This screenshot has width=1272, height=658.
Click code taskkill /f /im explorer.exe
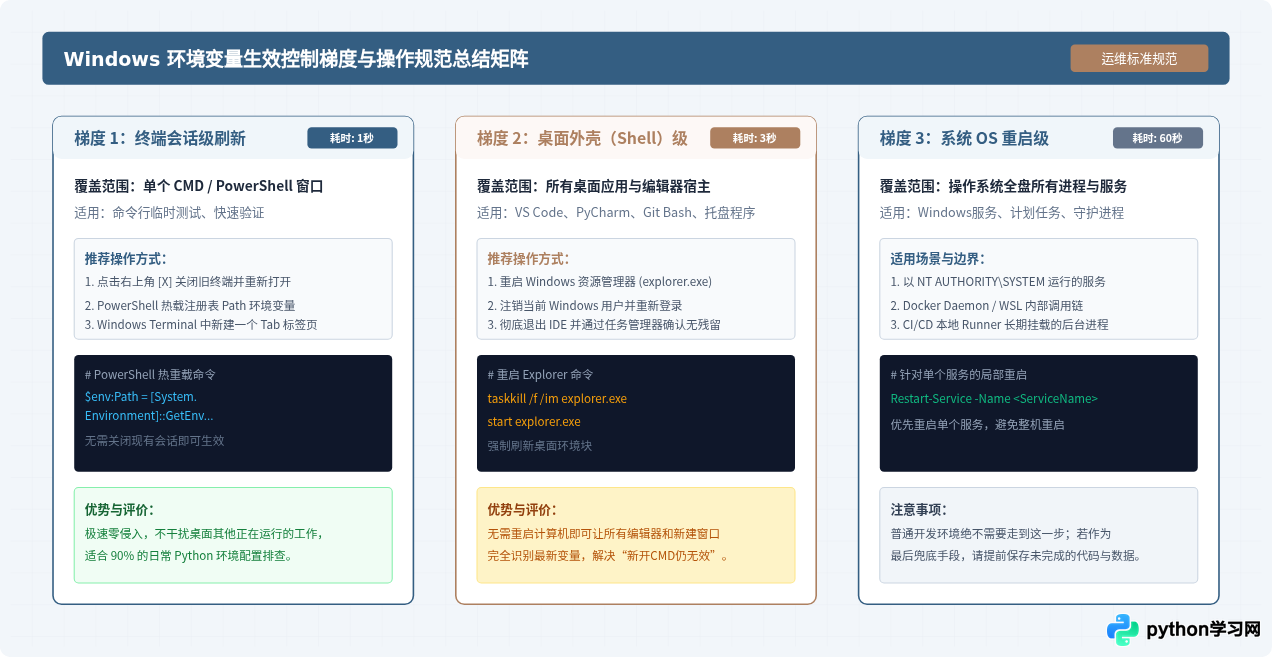tap(557, 398)
